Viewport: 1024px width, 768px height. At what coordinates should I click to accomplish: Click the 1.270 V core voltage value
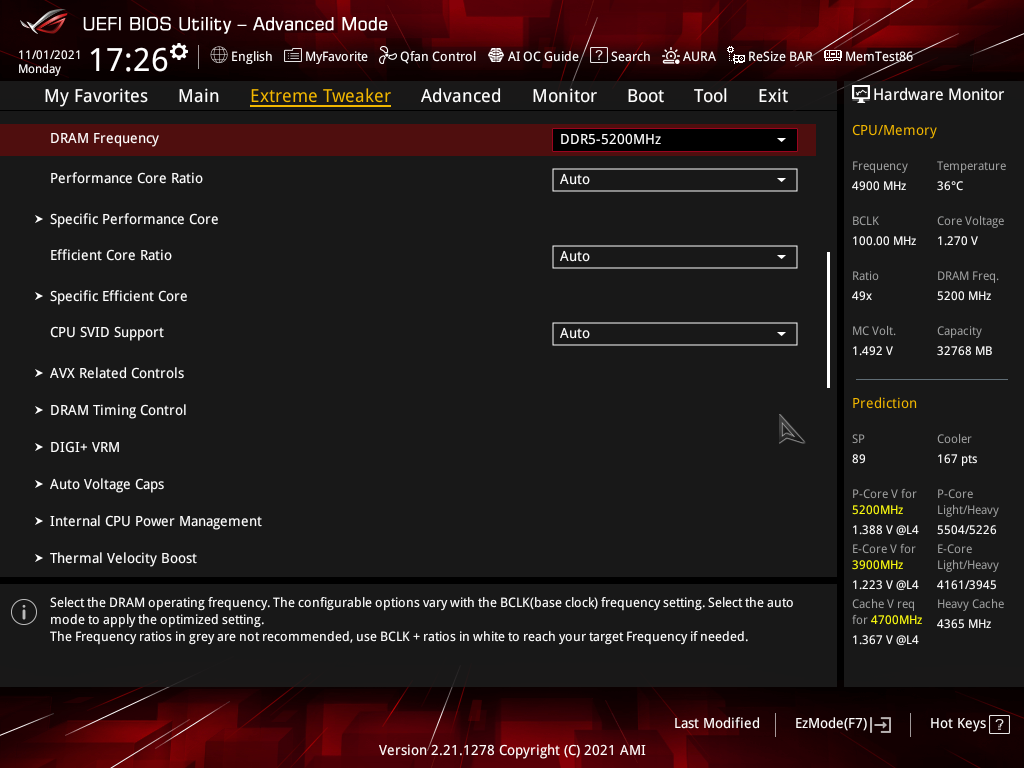(957, 241)
